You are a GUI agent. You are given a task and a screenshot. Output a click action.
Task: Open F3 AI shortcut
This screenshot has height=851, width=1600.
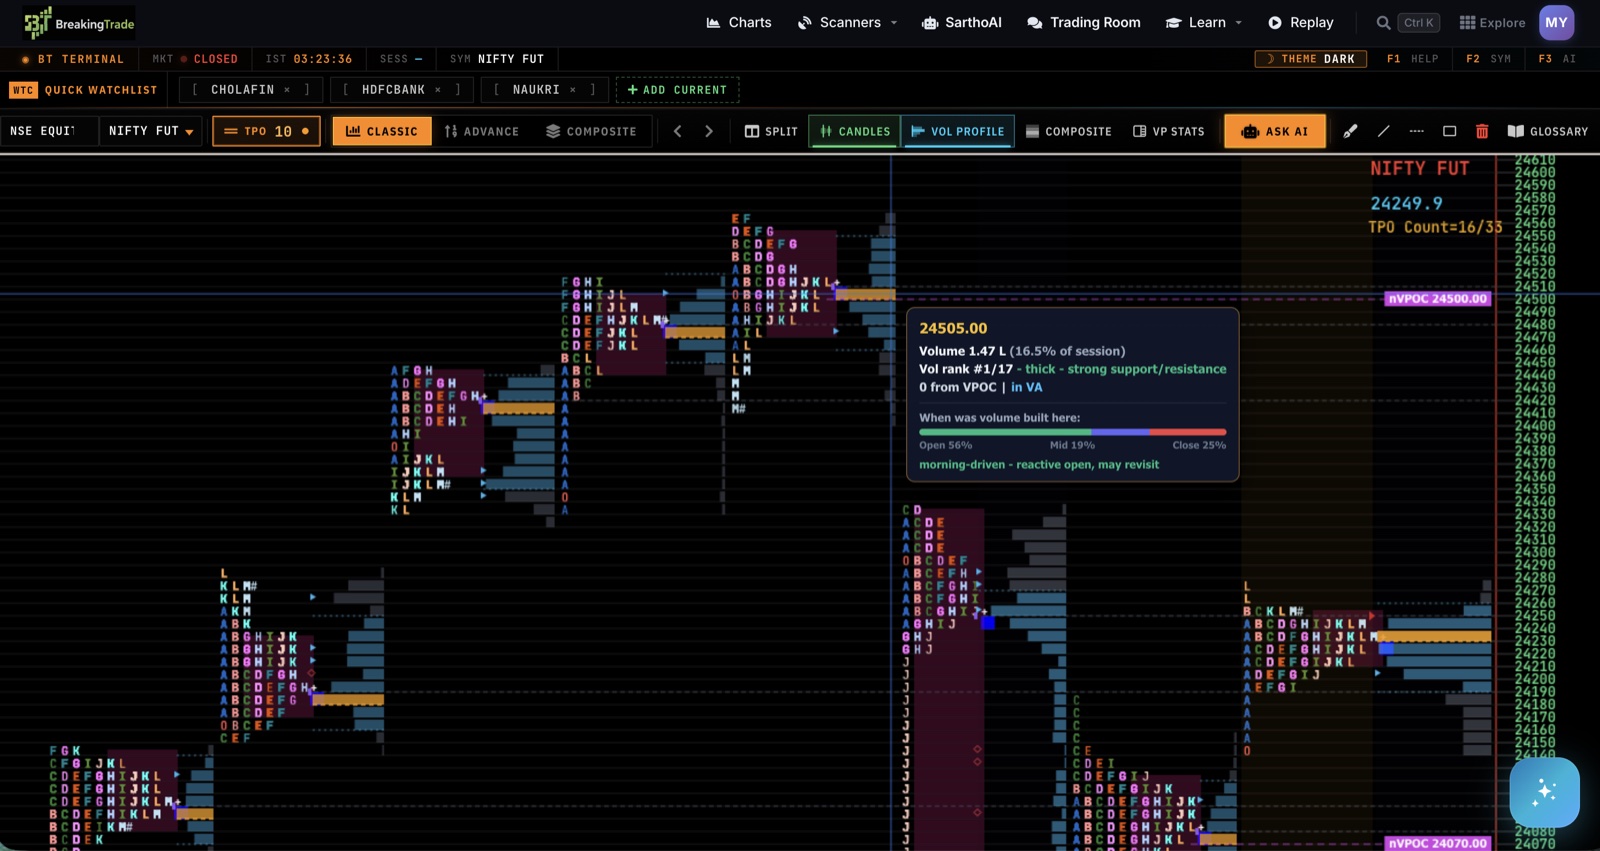click(1557, 59)
